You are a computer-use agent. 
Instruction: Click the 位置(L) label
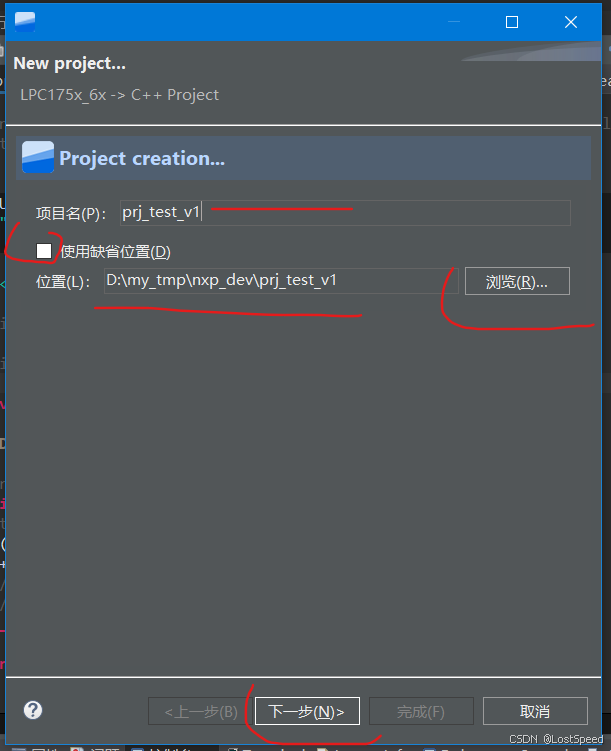(63, 282)
